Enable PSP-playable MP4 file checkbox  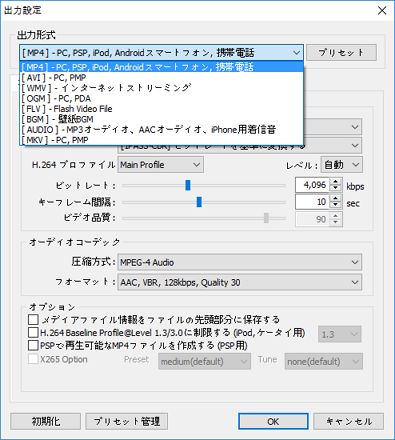pos(33,345)
